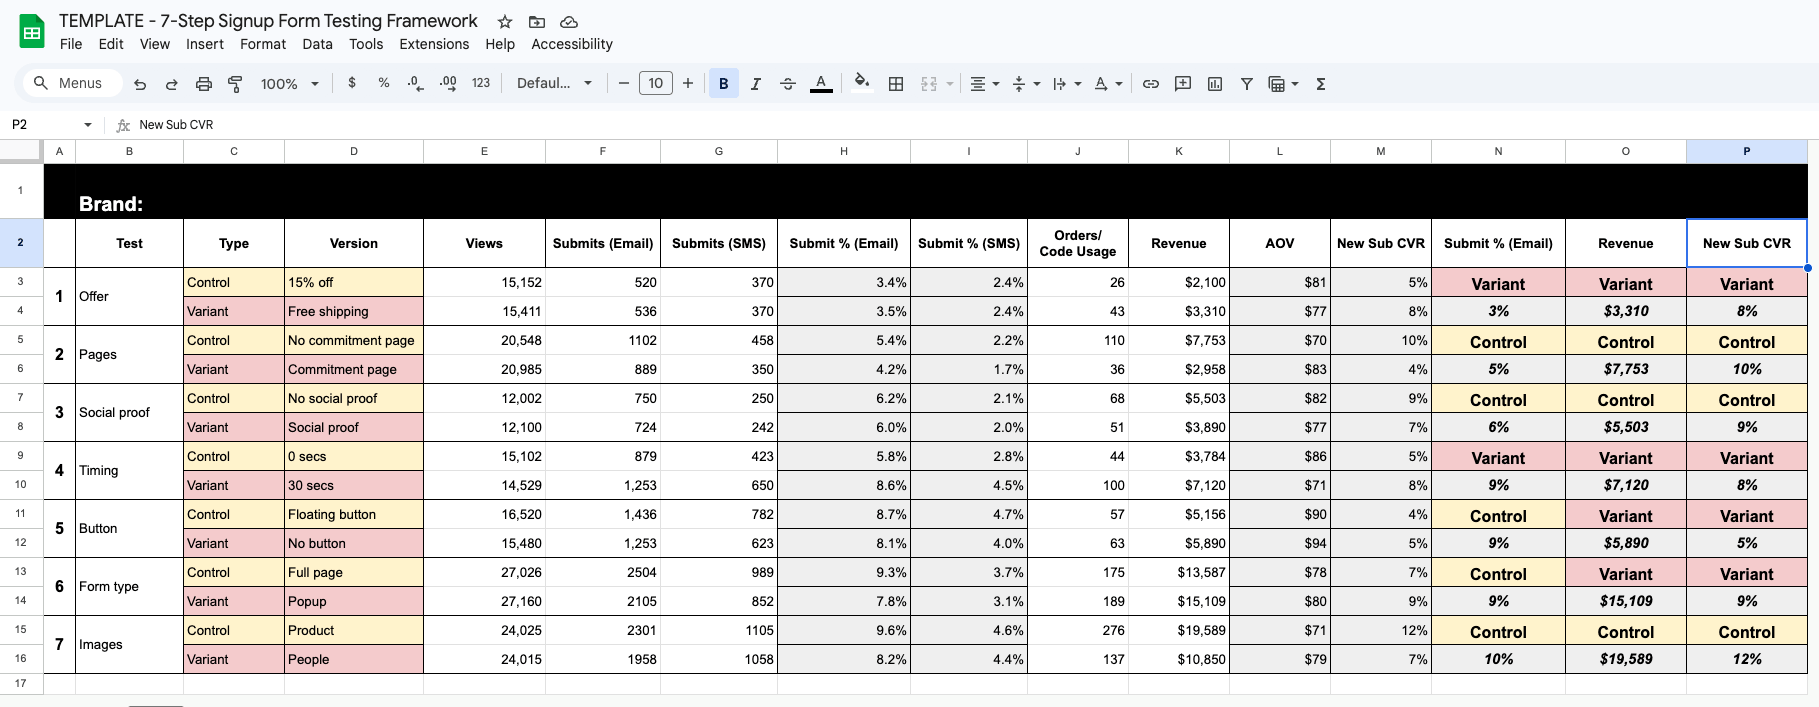Open the Edit menu

(111, 44)
